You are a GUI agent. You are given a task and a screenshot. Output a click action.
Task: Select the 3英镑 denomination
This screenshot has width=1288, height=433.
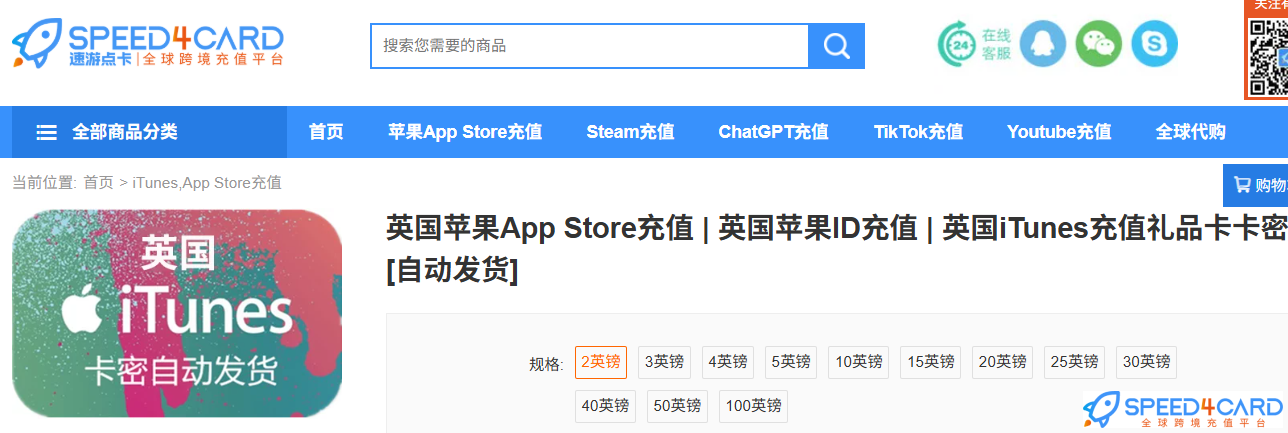tap(664, 362)
